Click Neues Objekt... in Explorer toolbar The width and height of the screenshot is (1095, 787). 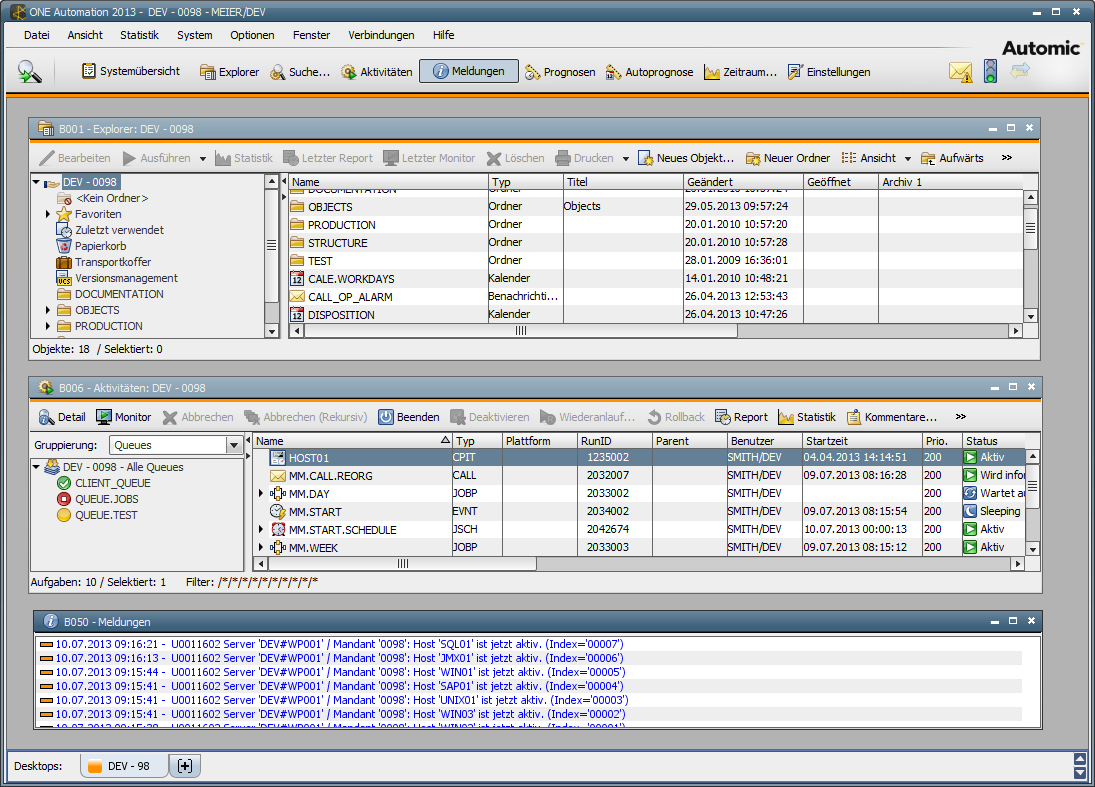686,158
